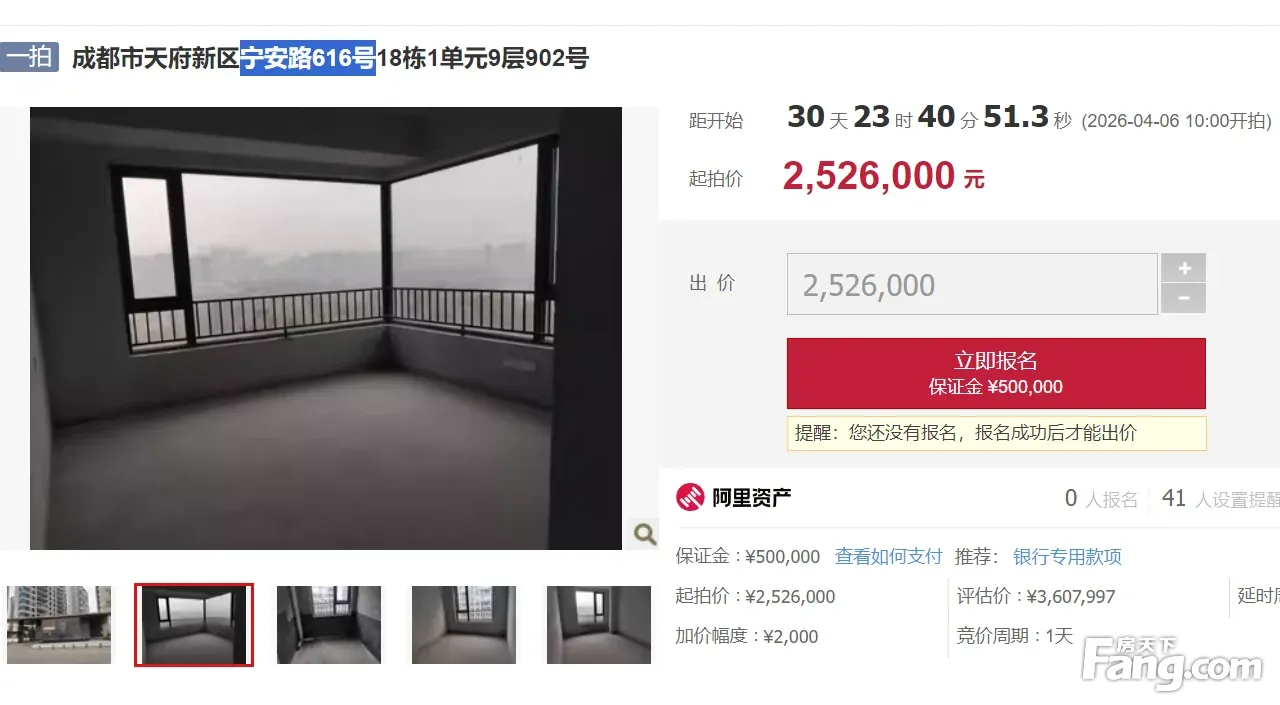Click the magnifier zoom icon on photo
Viewport: 1280px width, 705px height.
click(x=645, y=533)
